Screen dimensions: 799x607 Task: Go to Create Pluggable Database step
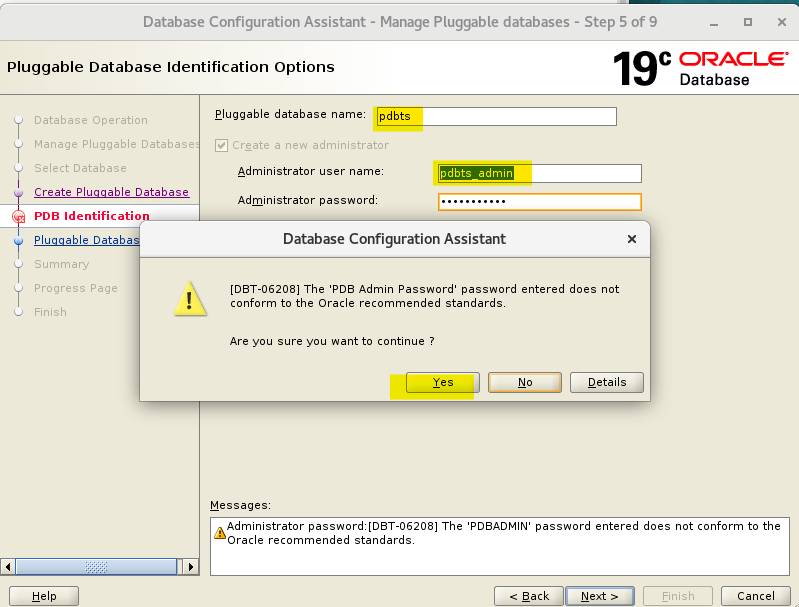click(111, 192)
